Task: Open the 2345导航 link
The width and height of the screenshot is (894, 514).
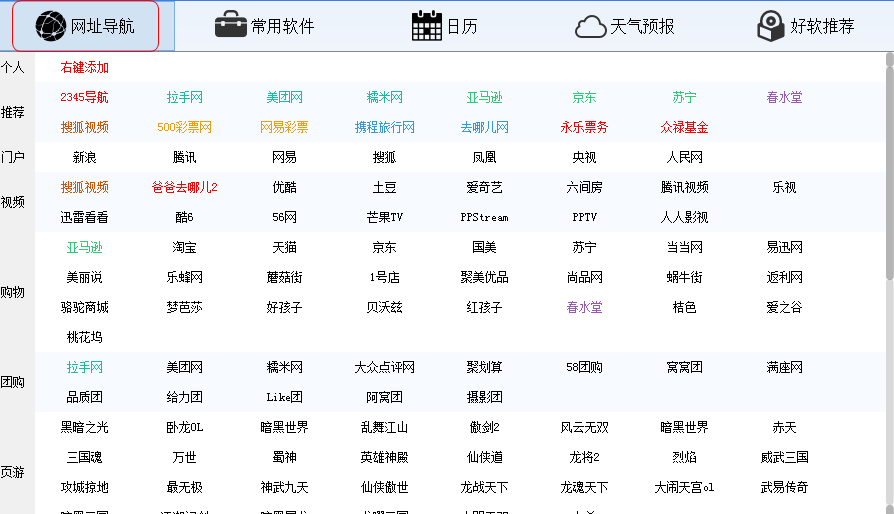Action: [x=84, y=97]
